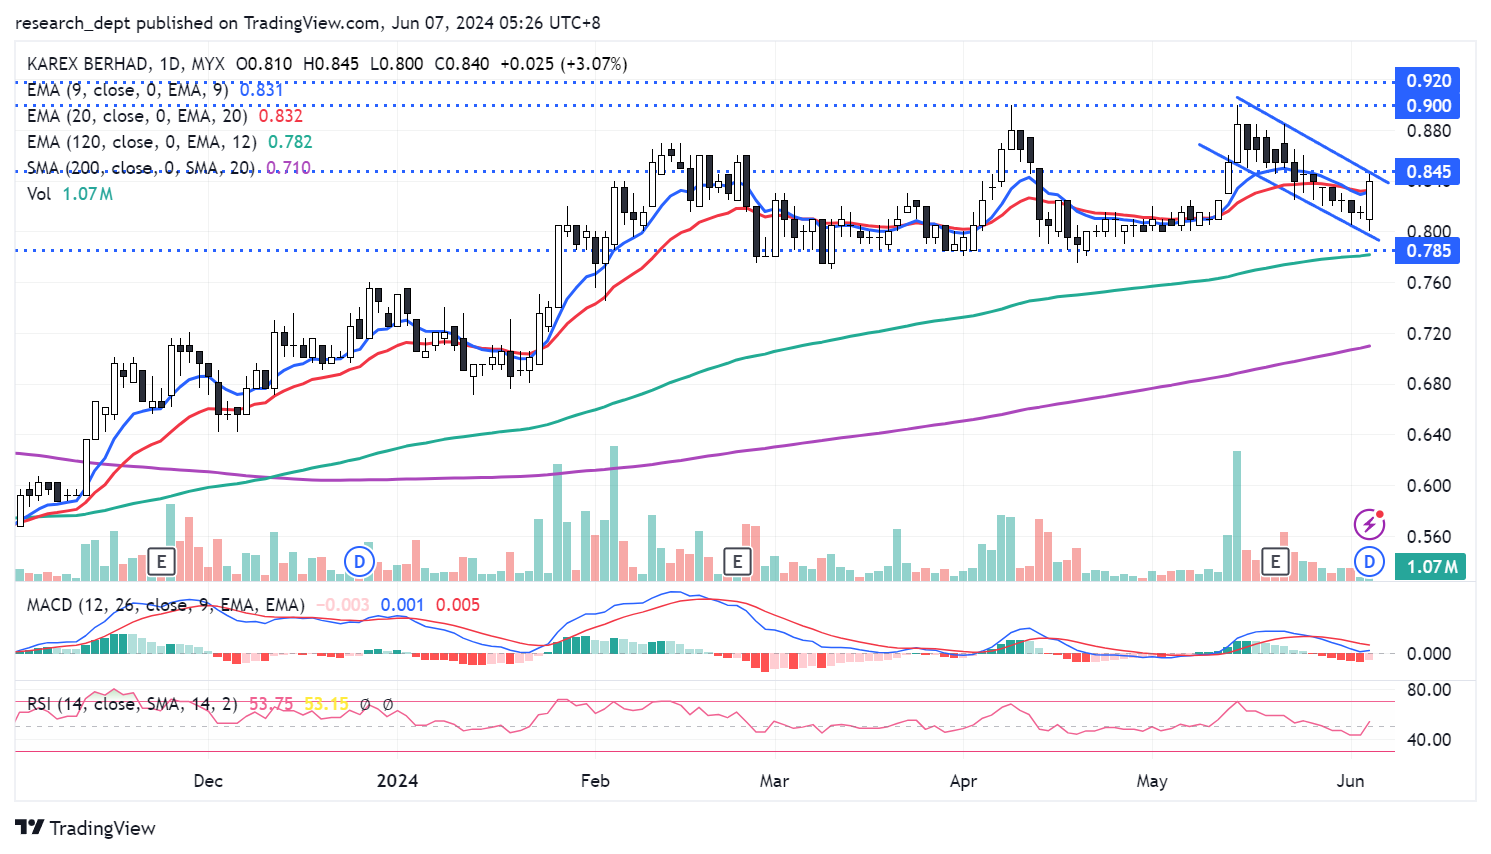Image resolution: width=1491 pixels, height=854 pixels.
Task: Click the 0.845 current price label
Action: [1428, 172]
